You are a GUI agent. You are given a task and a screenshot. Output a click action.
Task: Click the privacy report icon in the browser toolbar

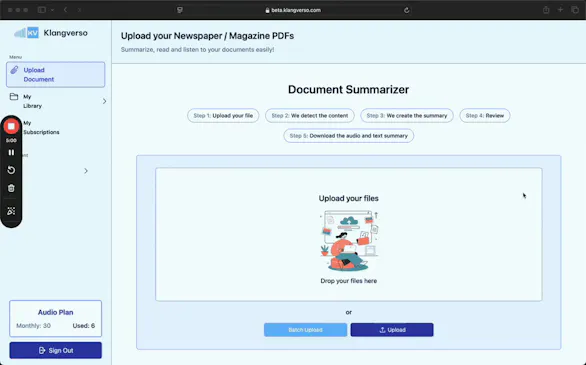(x=180, y=10)
